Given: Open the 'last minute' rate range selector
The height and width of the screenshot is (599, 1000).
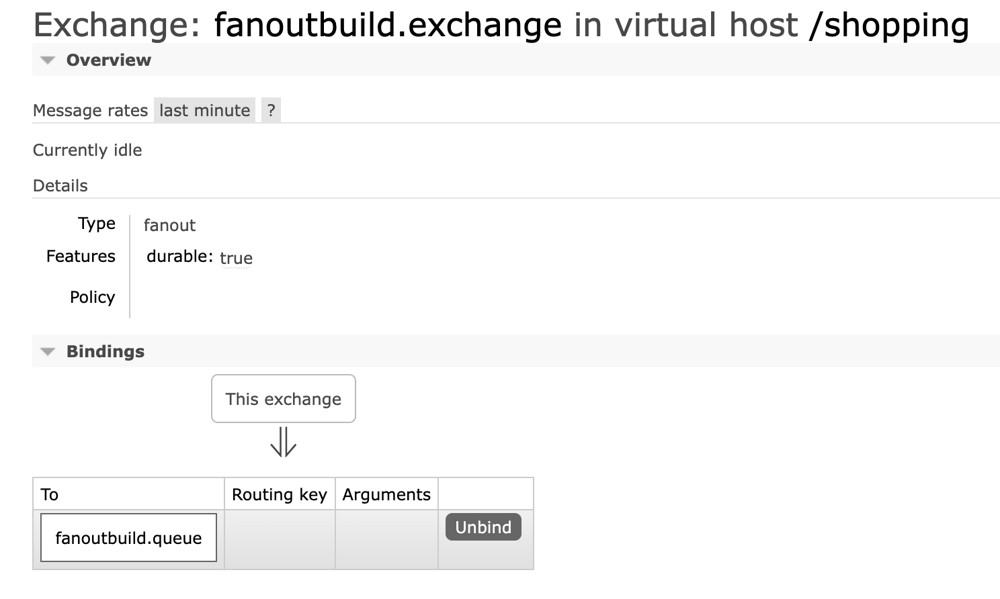Looking at the screenshot, I should tap(204, 111).
